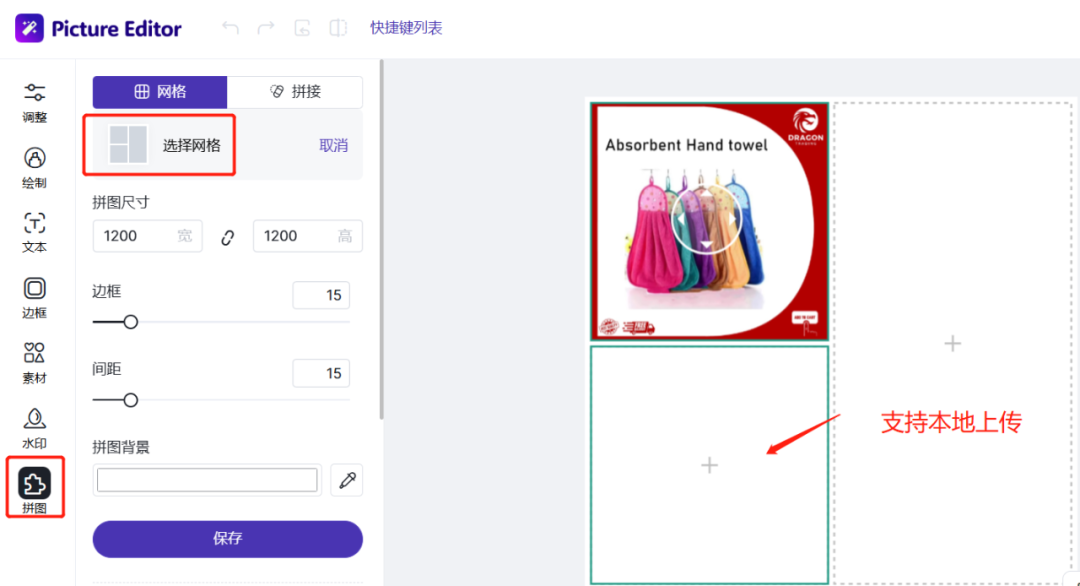The height and width of the screenshot is (586, 1080).
Task: Click the undo arrow icon
Action: point(231,28)
